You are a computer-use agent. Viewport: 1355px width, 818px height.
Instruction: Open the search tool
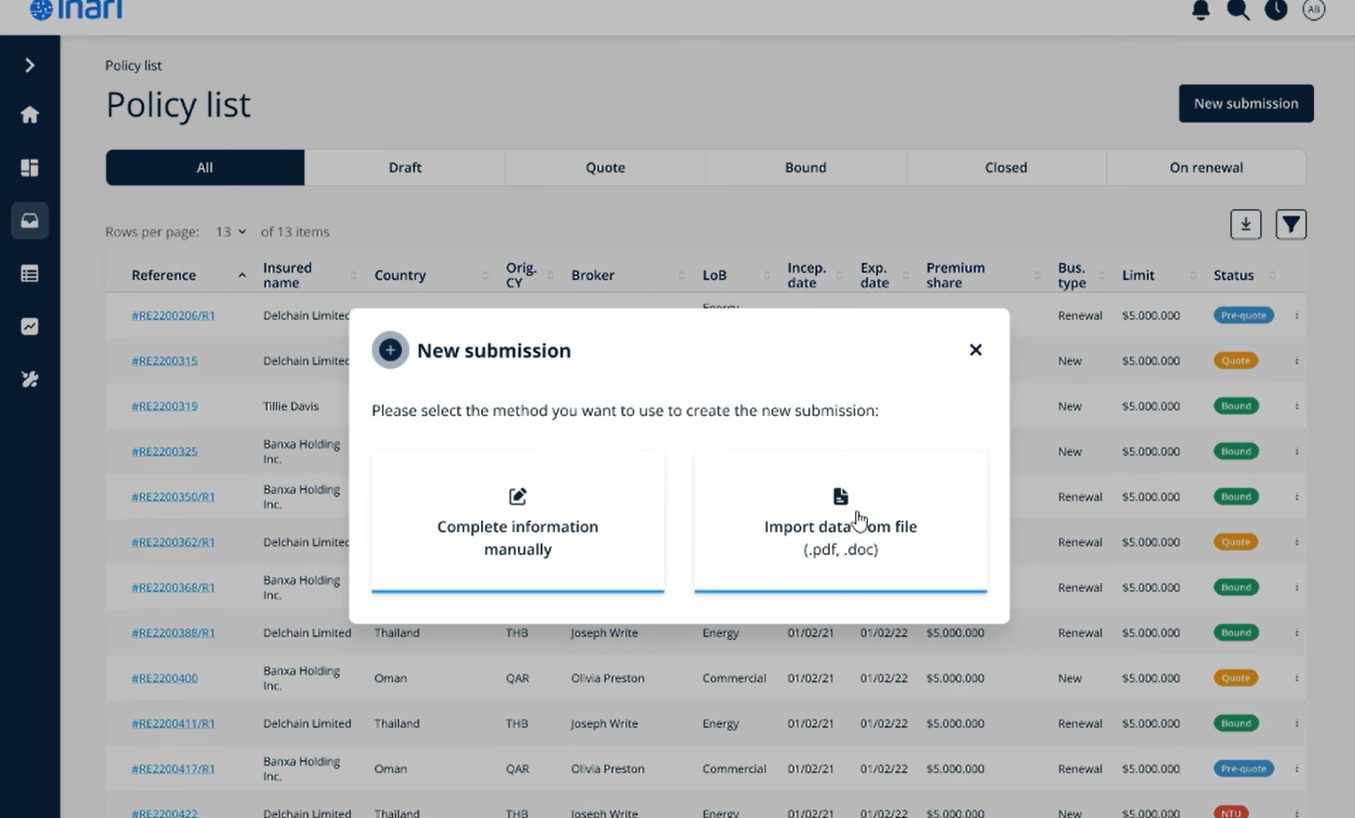1238,10
